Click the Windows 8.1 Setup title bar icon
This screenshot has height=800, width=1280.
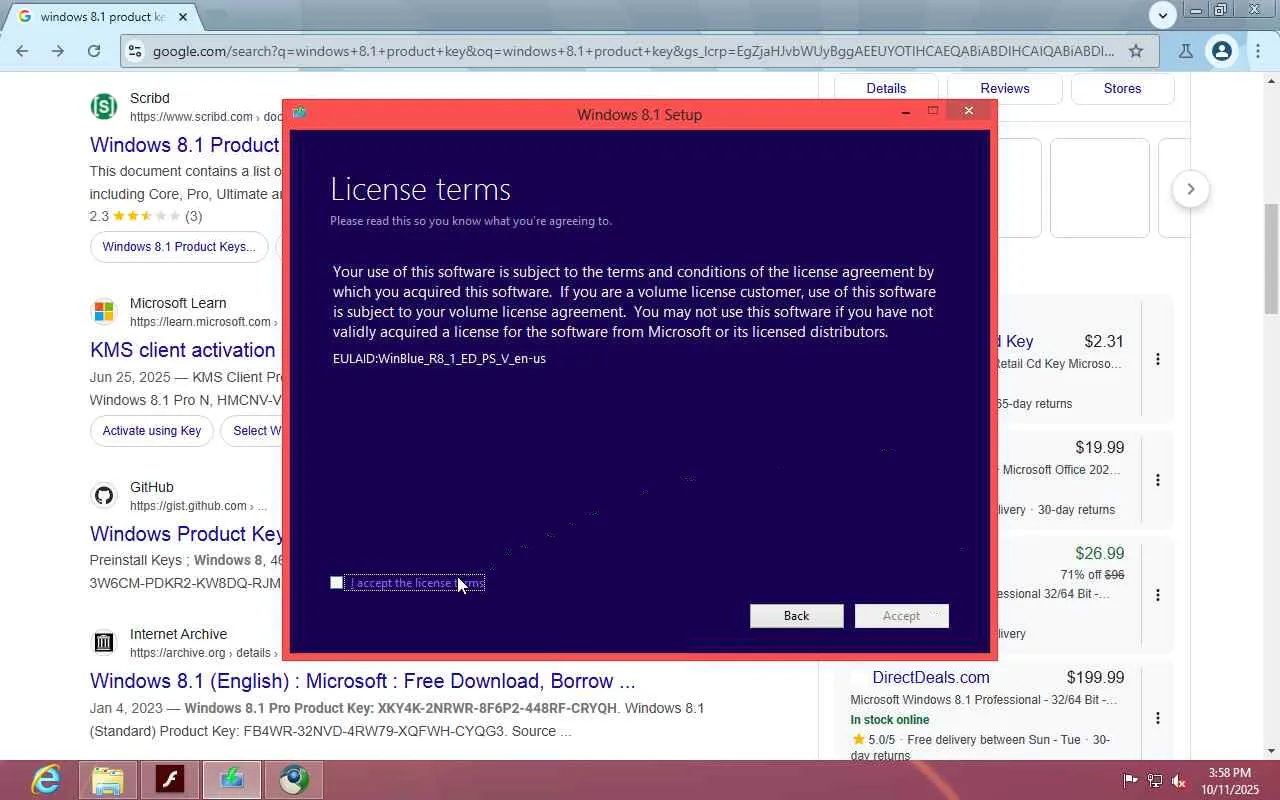pos(299,113)
